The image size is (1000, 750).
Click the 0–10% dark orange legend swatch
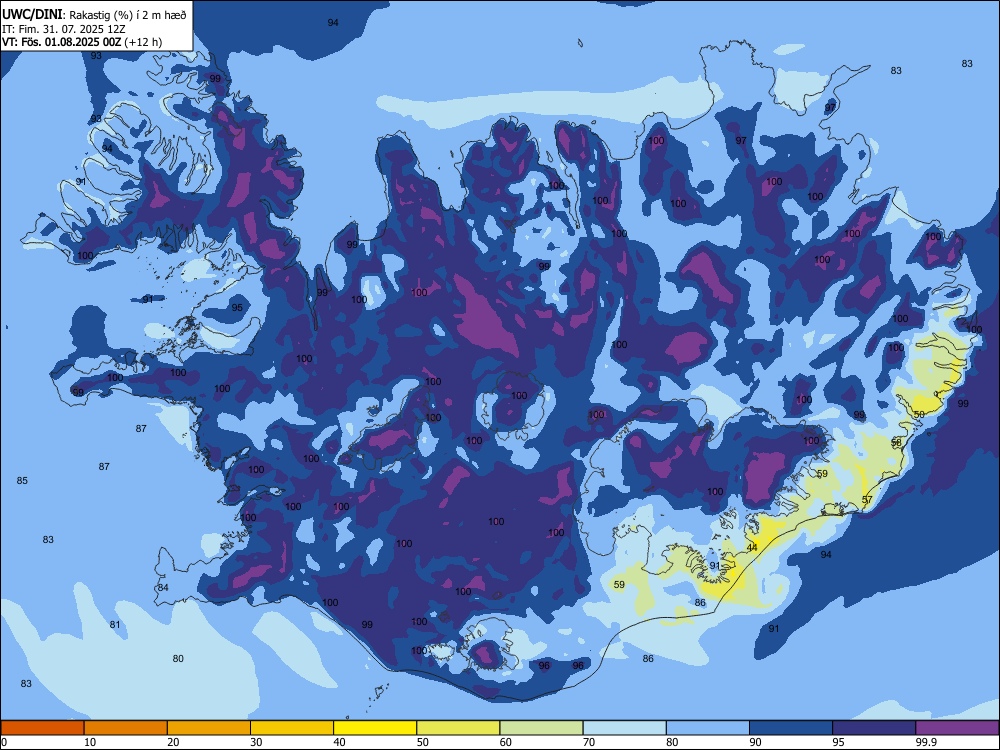tap(42, 728)
